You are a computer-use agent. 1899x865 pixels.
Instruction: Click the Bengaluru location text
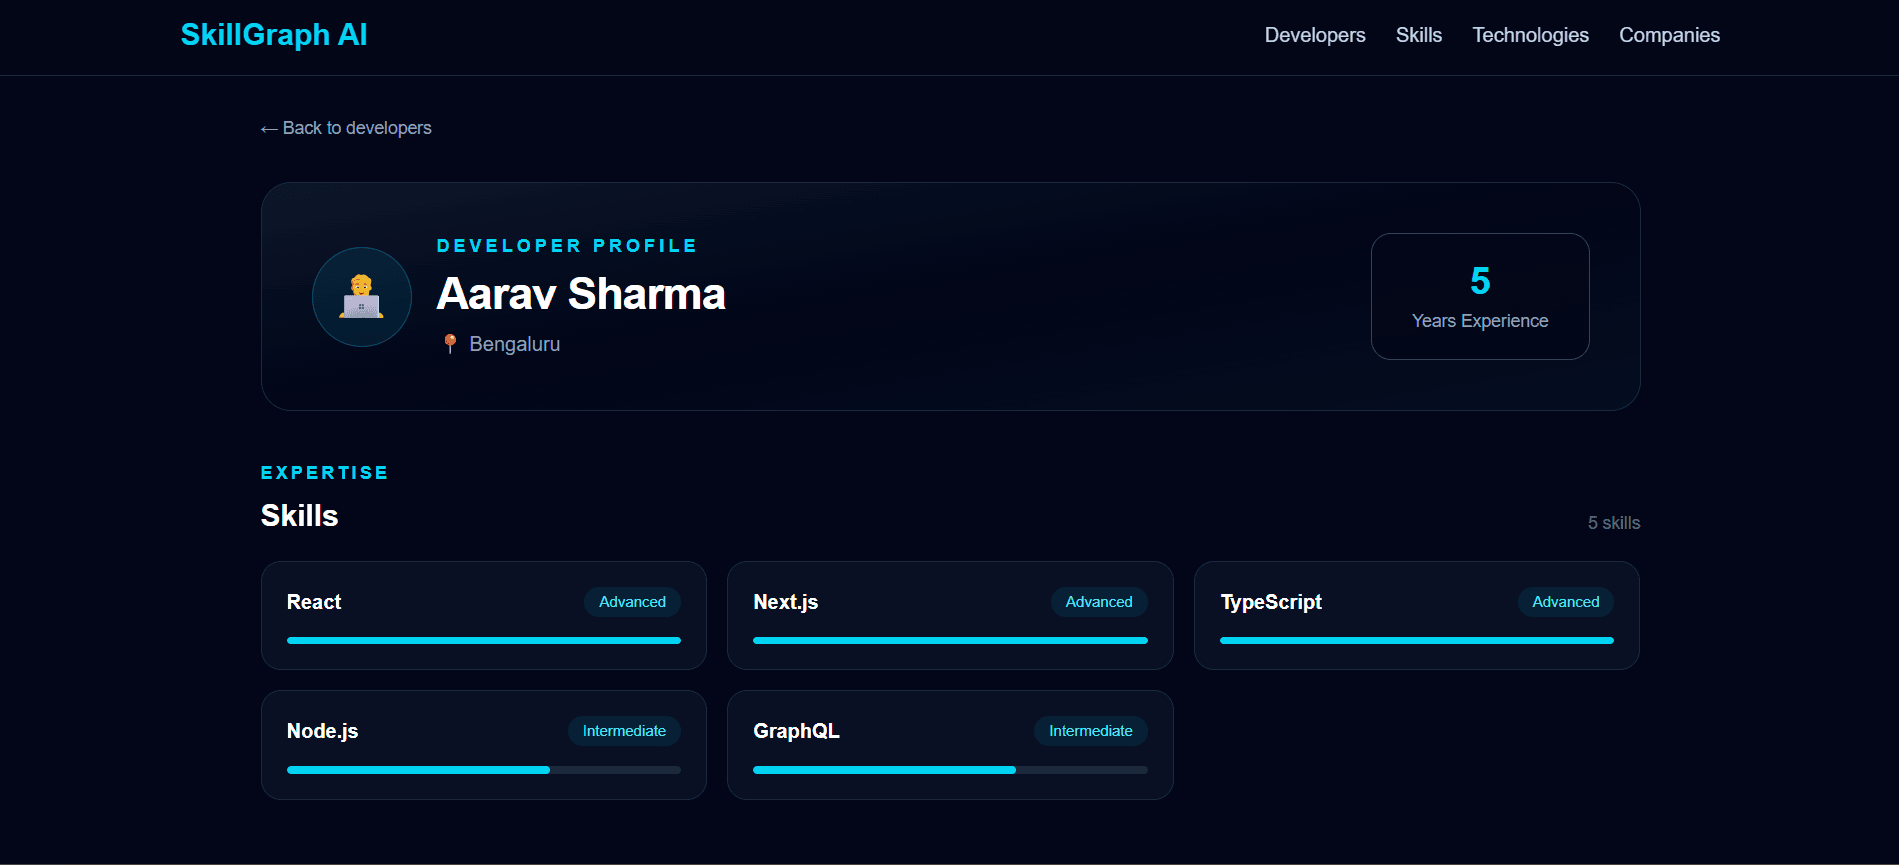(x=515, y=344)
